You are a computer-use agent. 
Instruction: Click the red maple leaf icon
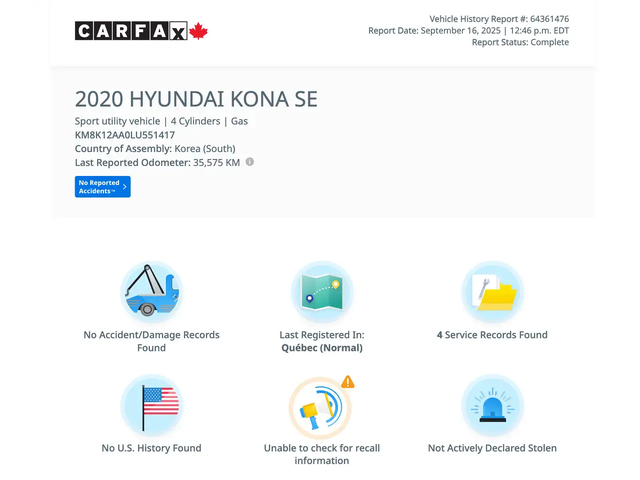point(198,31)
